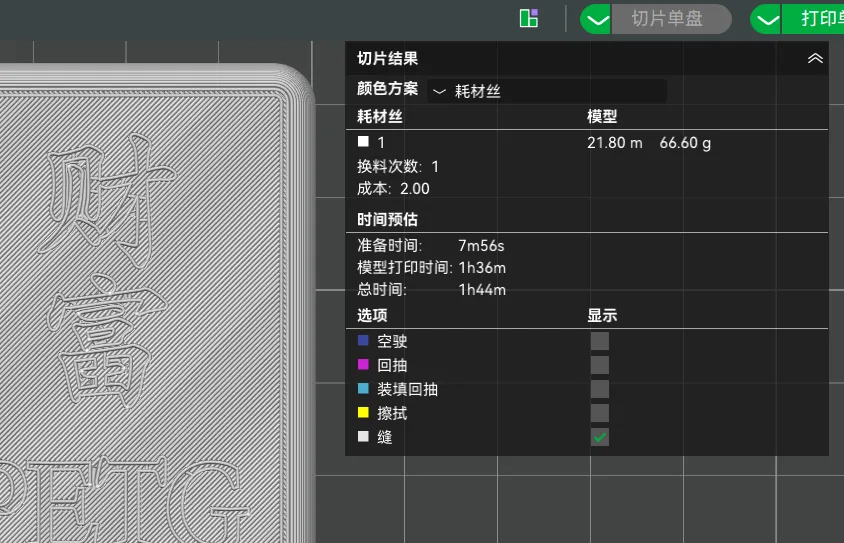Screen dimensions: 844x543
Task: Click the blue 空驶 legend icon
Action: click(x=364, y=341)
